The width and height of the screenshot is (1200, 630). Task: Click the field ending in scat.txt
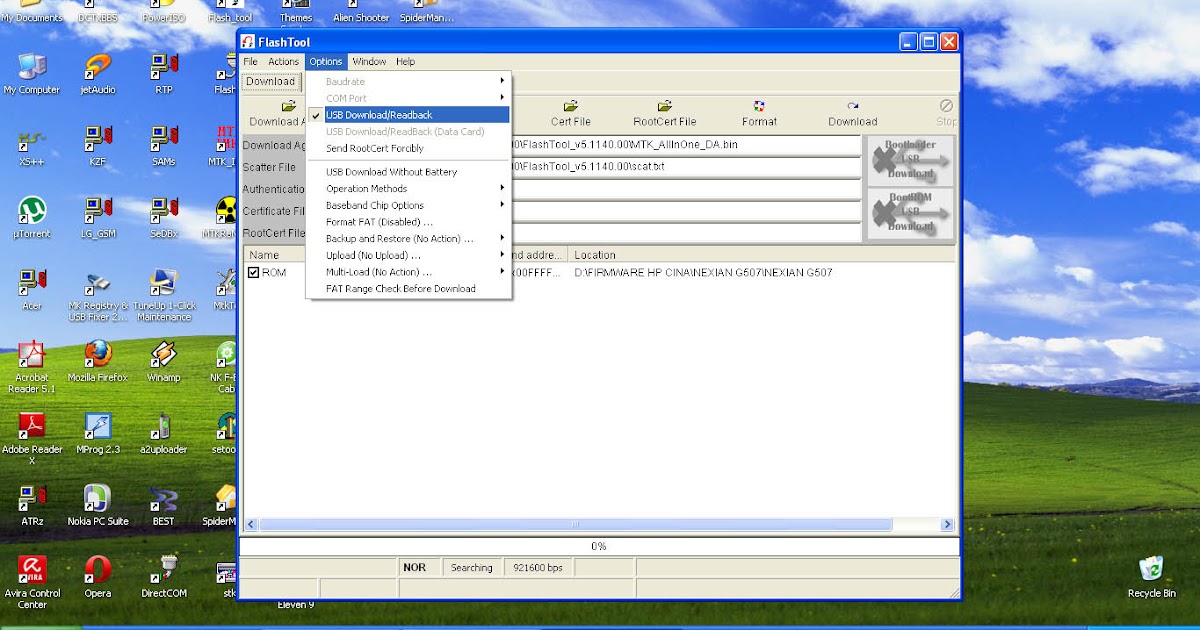coord(685,167)
